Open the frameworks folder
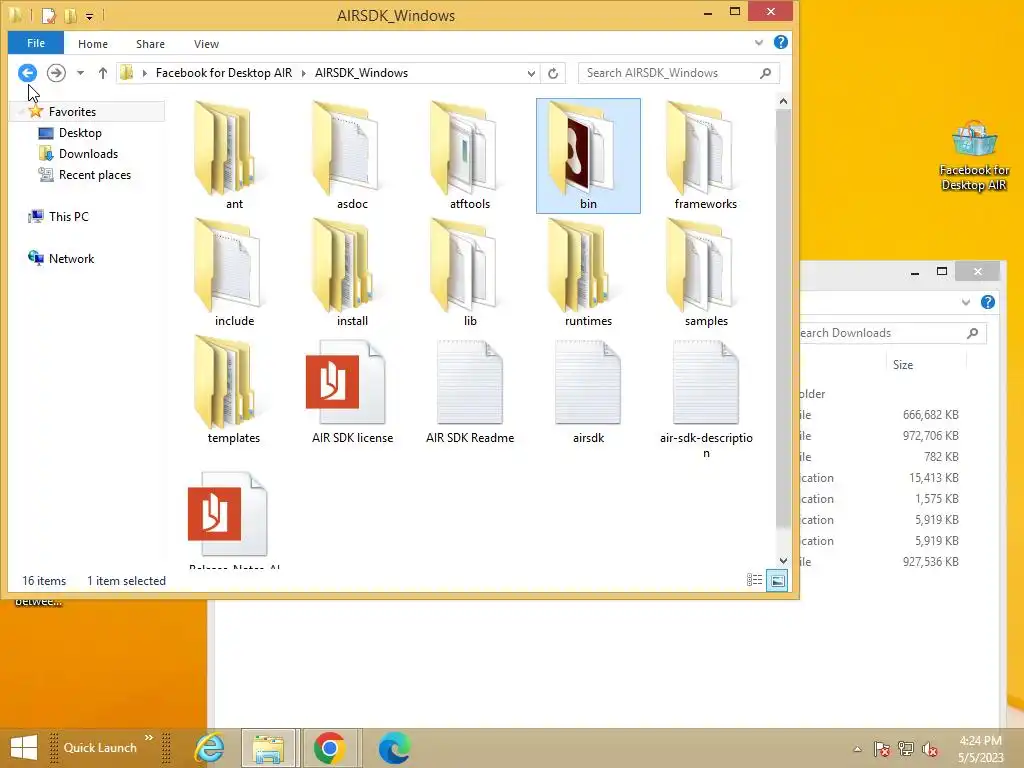Viewport: 1024px width, 768px height. coord(705,155)
